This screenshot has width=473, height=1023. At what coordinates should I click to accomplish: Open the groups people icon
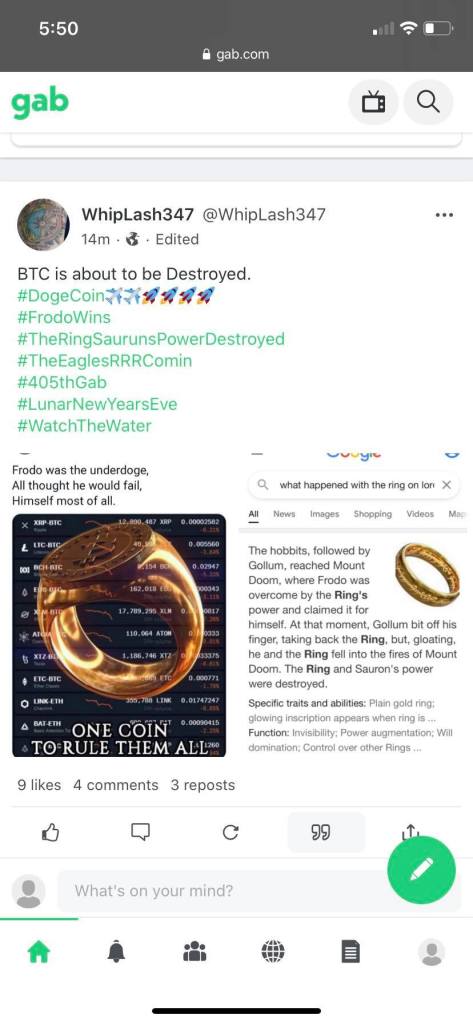coord(194,953)
